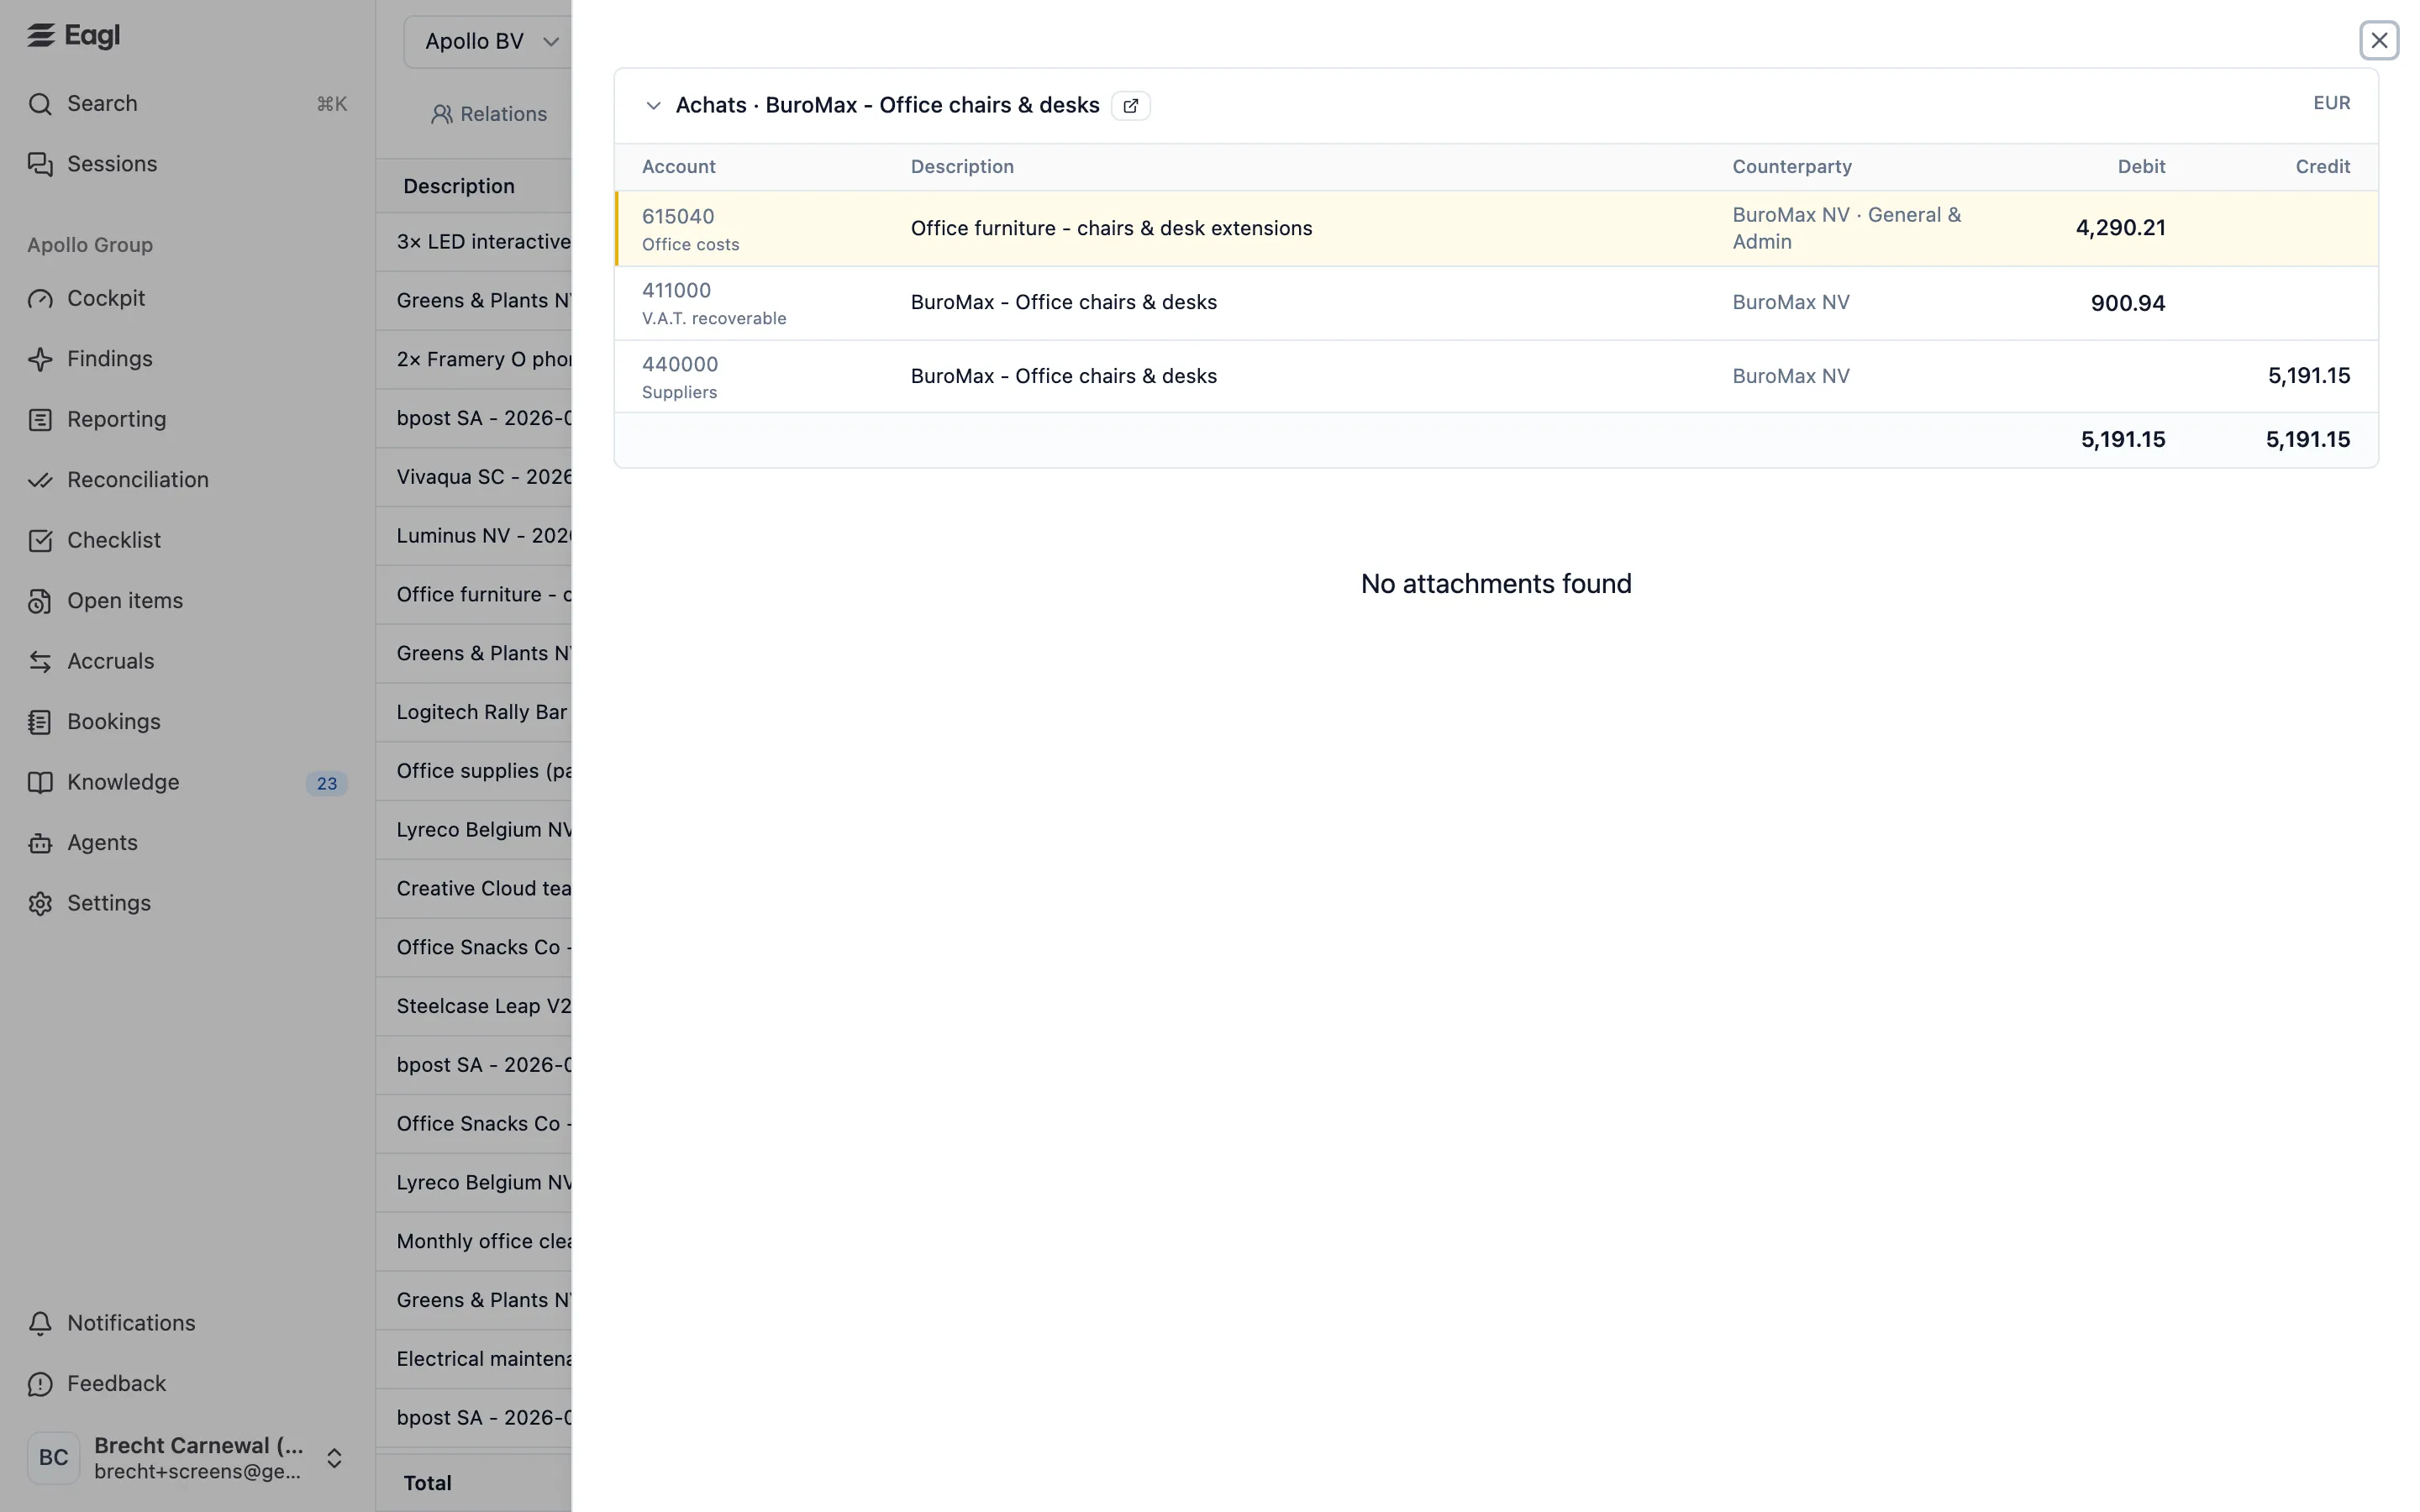
Task: Expand the user account switcher chevrons
Action: pos(334,1458)
